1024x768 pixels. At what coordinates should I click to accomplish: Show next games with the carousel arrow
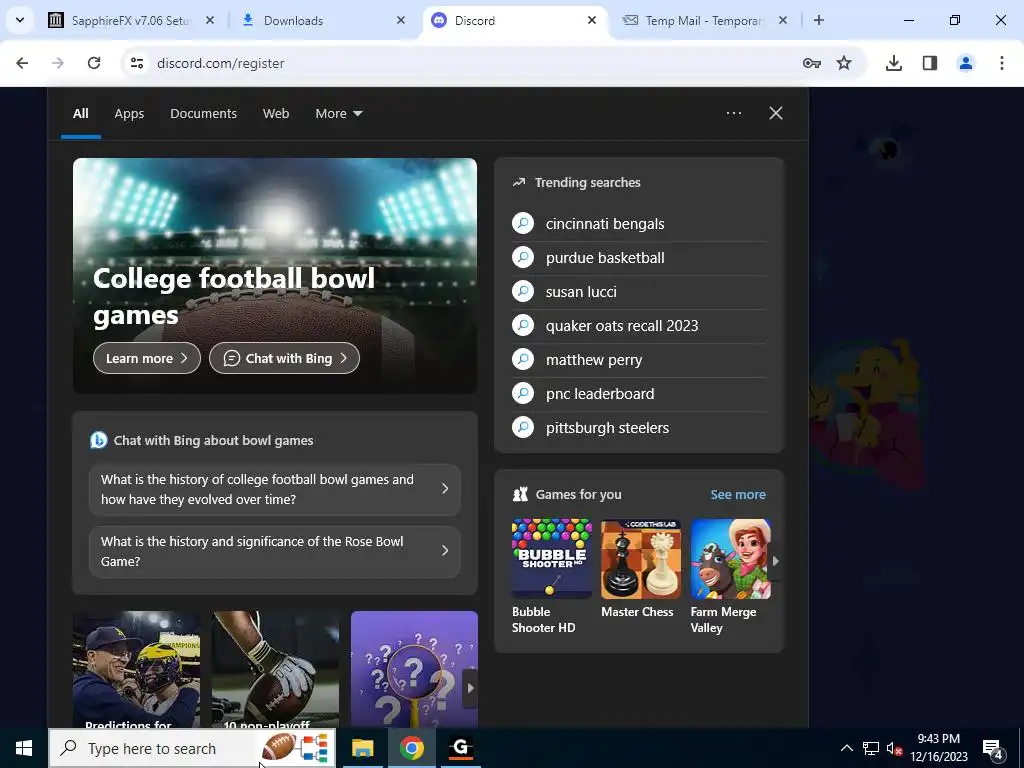pos(776,560)
